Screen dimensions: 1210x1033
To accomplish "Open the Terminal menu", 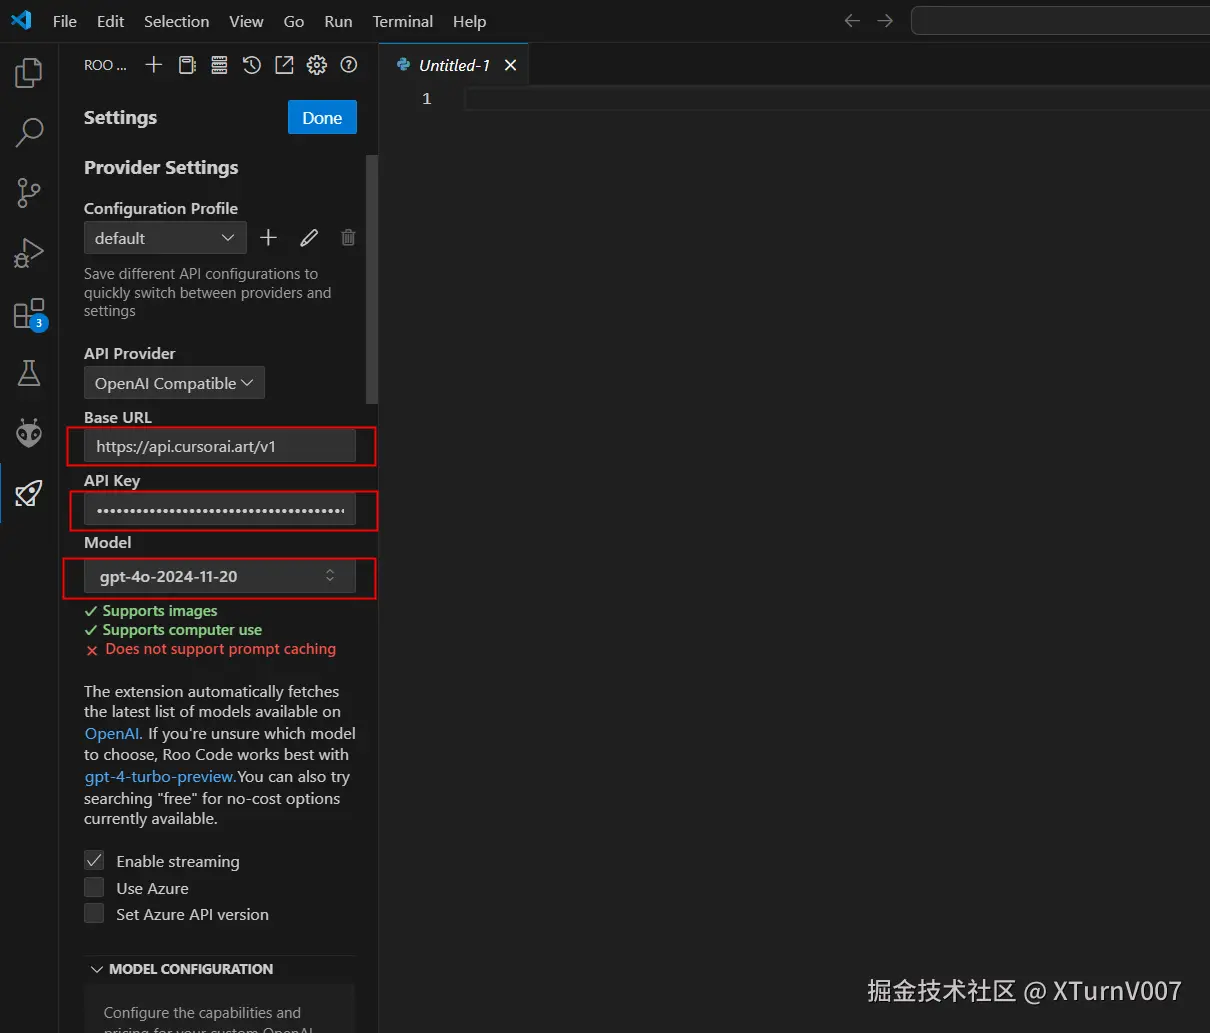I will [x=402, y=21].
